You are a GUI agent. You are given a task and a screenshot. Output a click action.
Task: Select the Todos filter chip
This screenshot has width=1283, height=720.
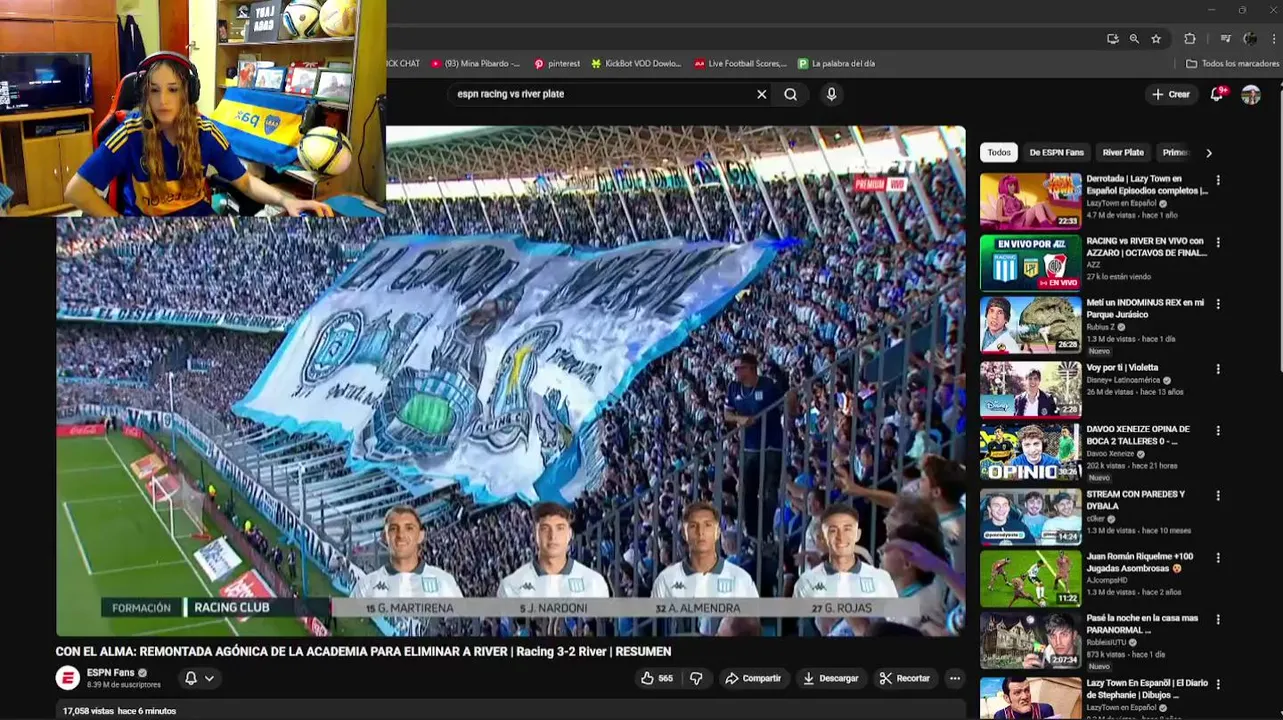click(999, 152)
